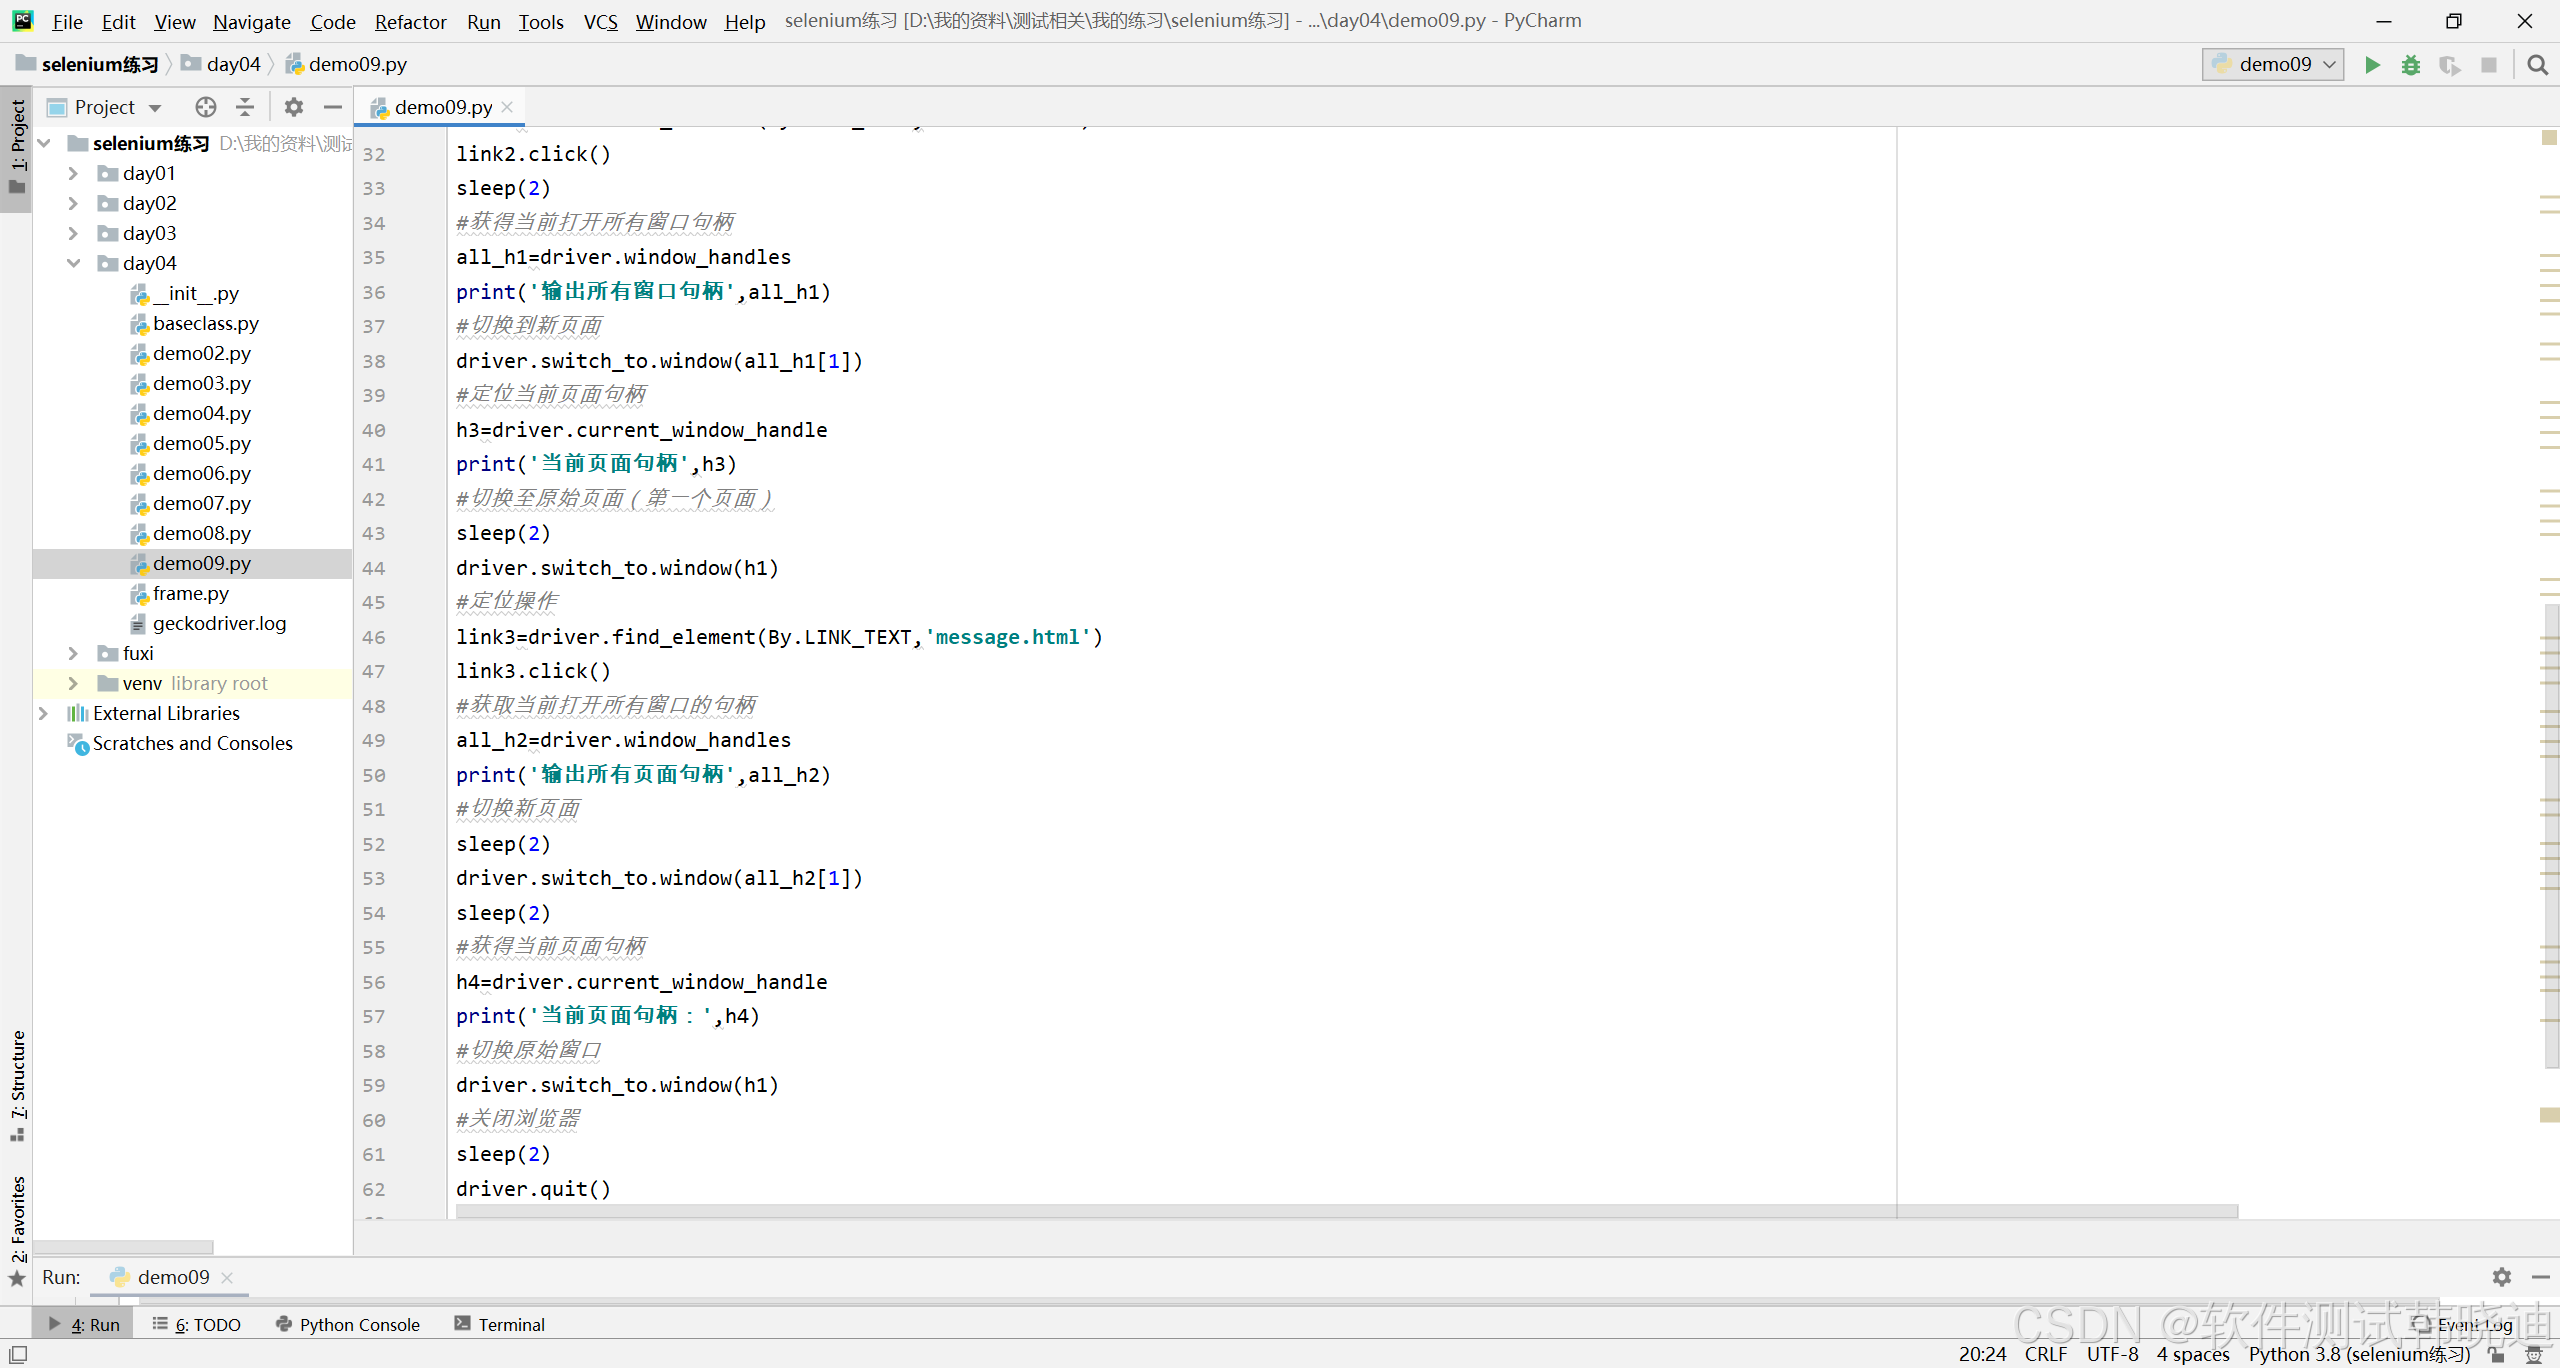The width and height of the screenshot is (2560, 1368).
Task: Select geckodriver.log in the project tree
Action: pyautogui.click(x=219, y=623)
